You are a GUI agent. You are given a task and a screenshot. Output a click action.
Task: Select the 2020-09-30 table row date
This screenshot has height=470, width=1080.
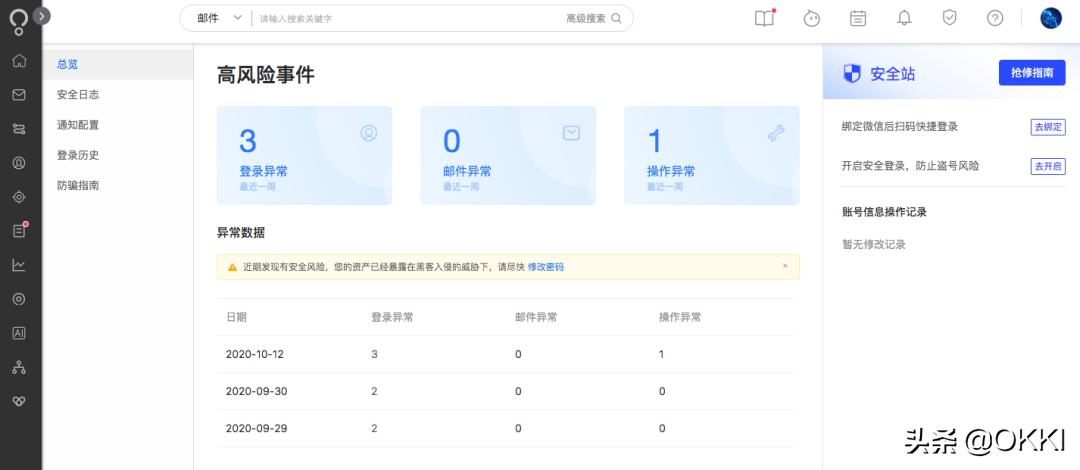click(256, 391)
